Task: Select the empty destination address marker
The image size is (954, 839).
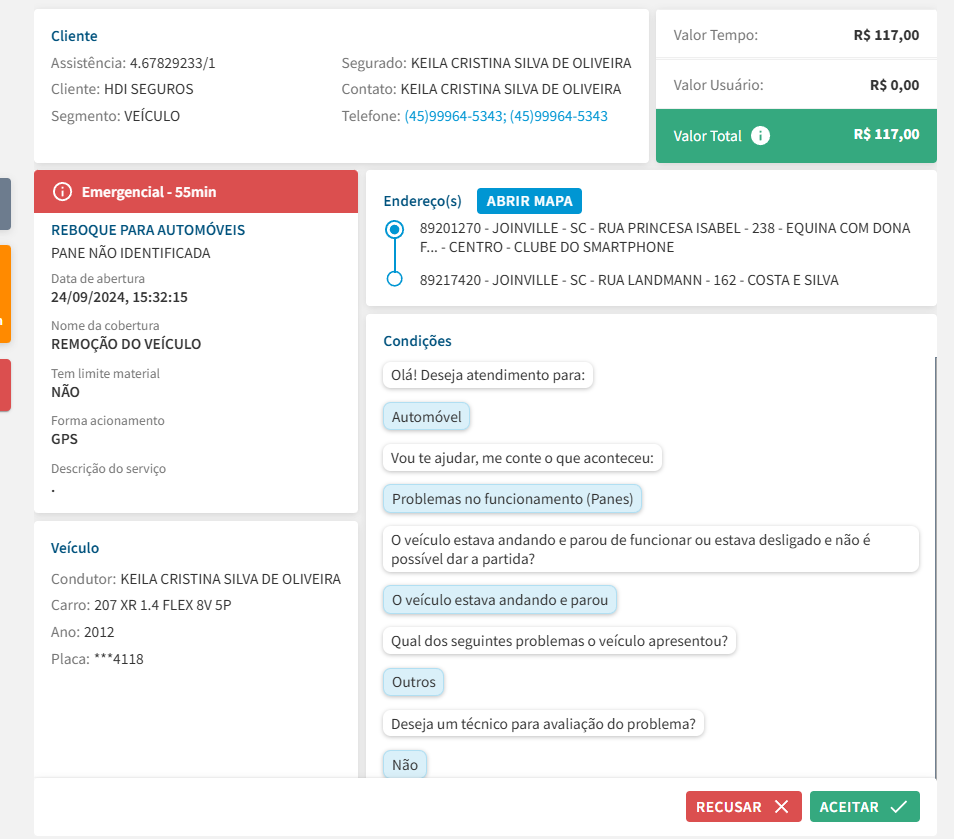Action: tap(395, 279)
